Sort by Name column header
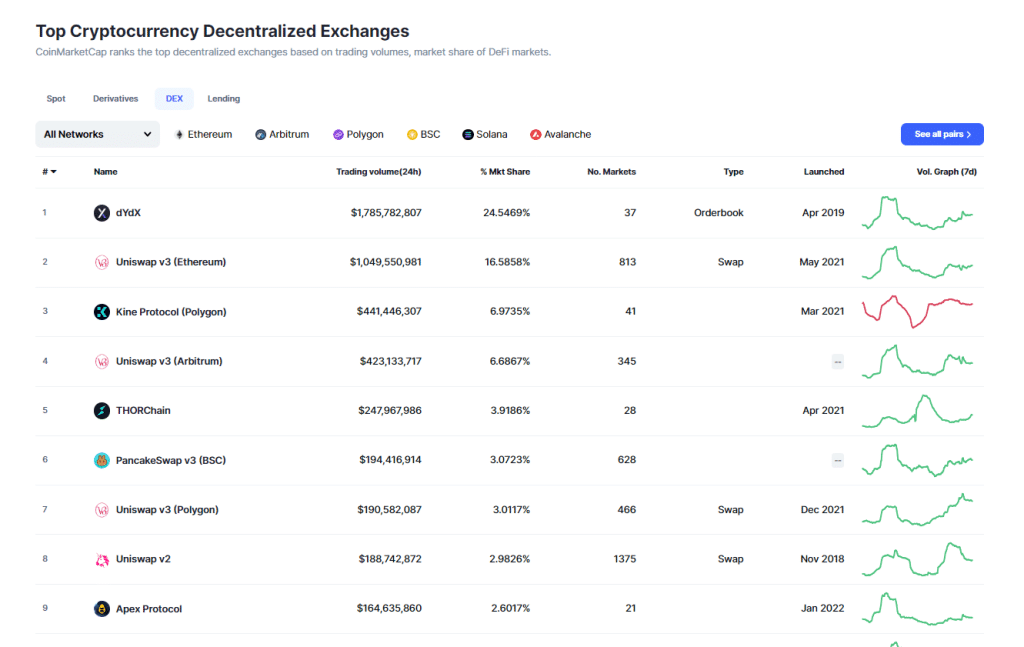The height and width of the screenshot is (647, 1024). point(105,172)
